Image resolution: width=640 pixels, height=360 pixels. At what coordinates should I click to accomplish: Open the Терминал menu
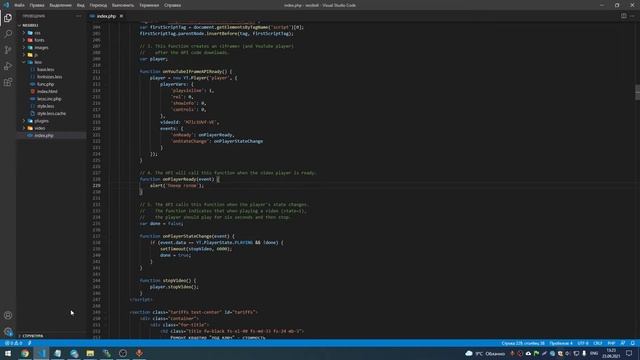click(149, 5)
